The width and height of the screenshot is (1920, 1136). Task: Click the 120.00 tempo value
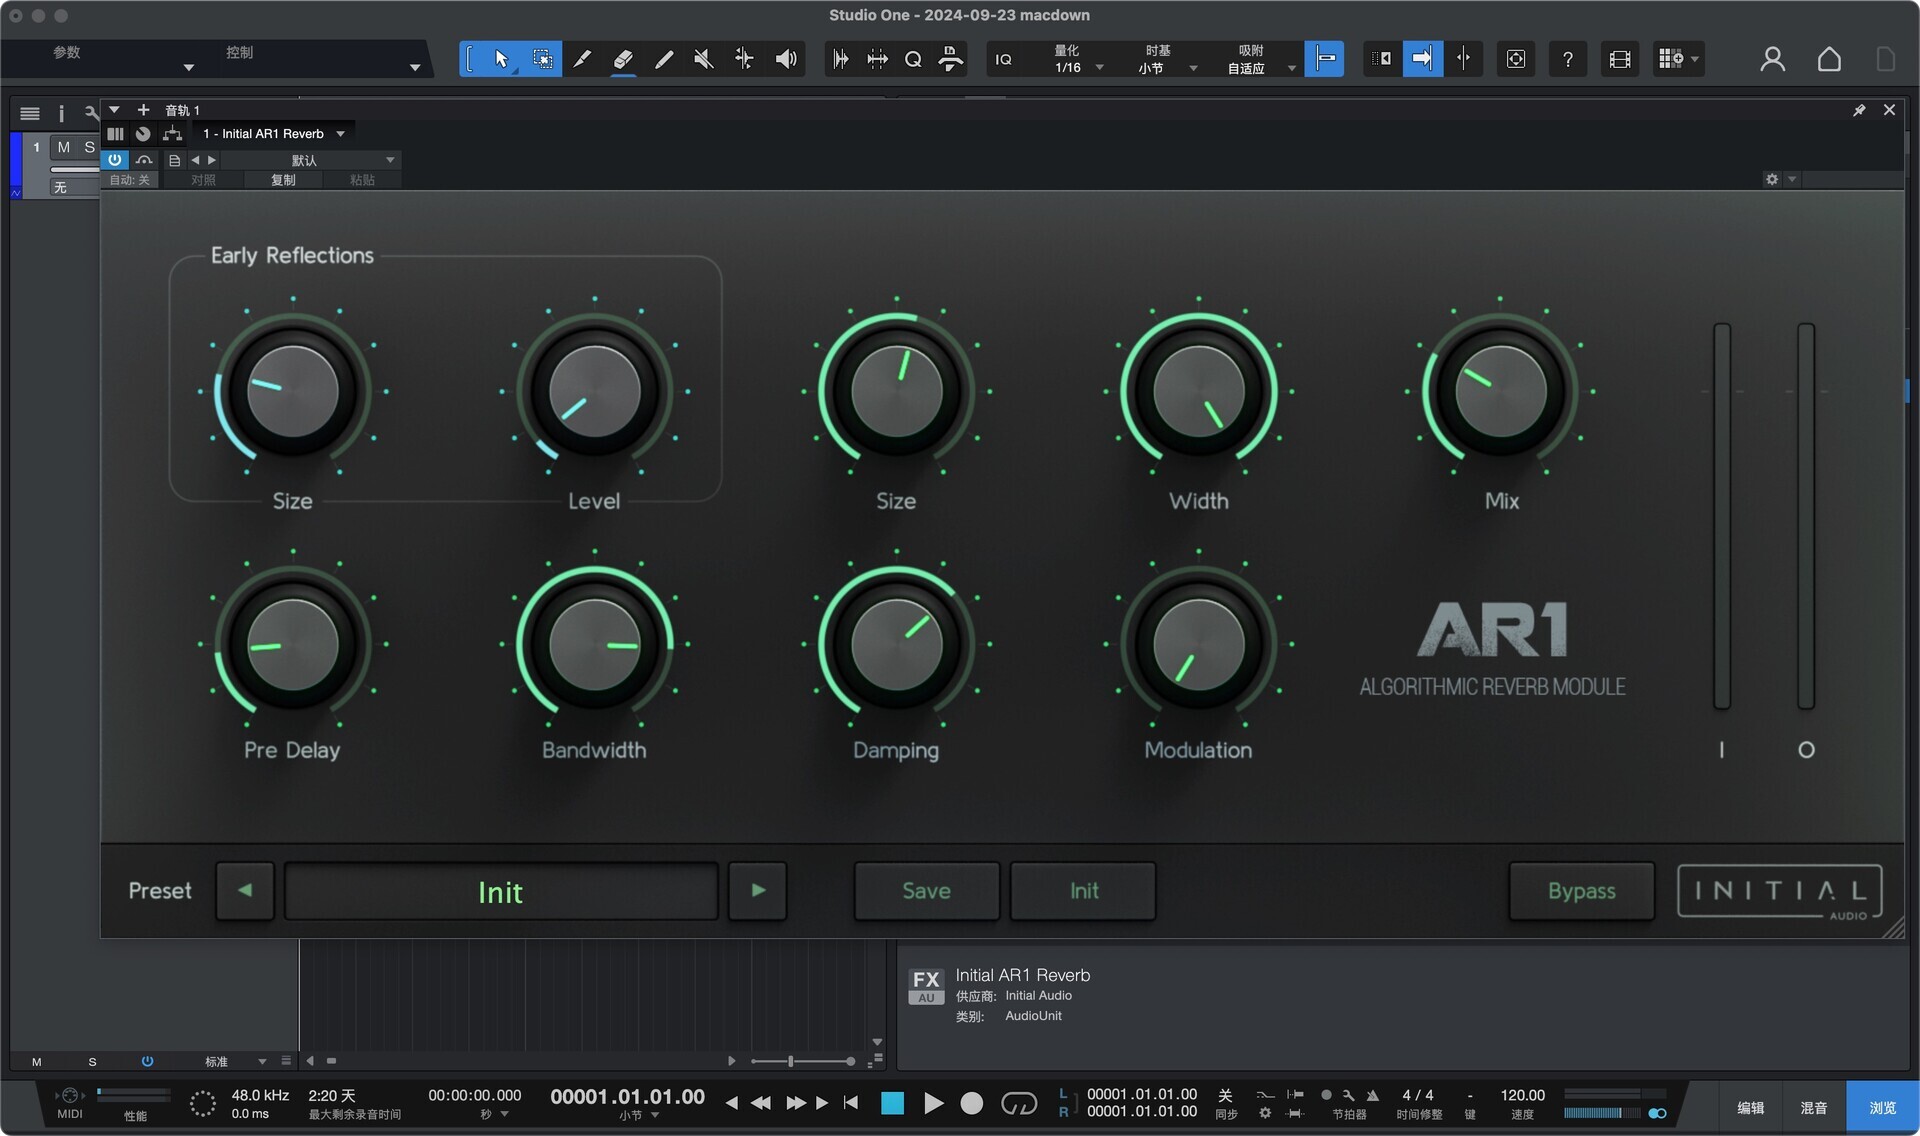pos(1522,1096)
